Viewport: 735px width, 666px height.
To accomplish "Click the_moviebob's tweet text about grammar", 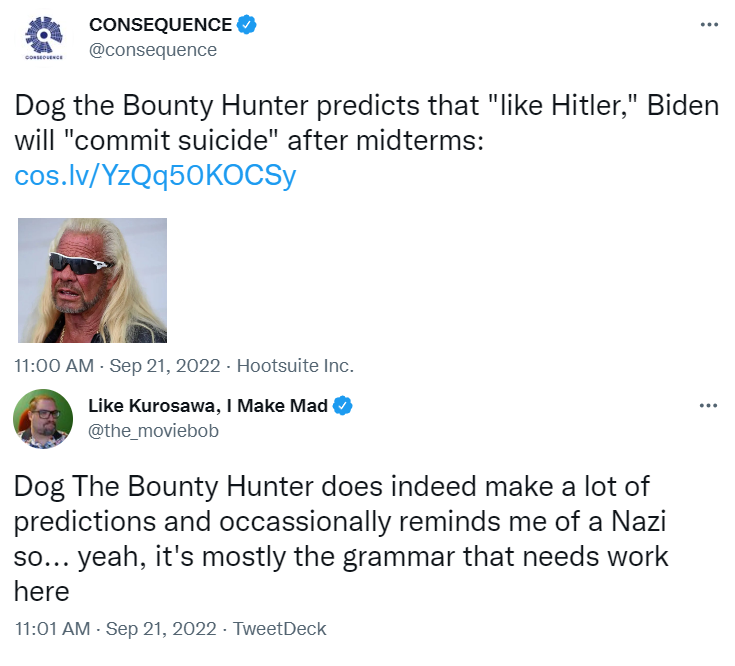I will click(x=340, y=538).
